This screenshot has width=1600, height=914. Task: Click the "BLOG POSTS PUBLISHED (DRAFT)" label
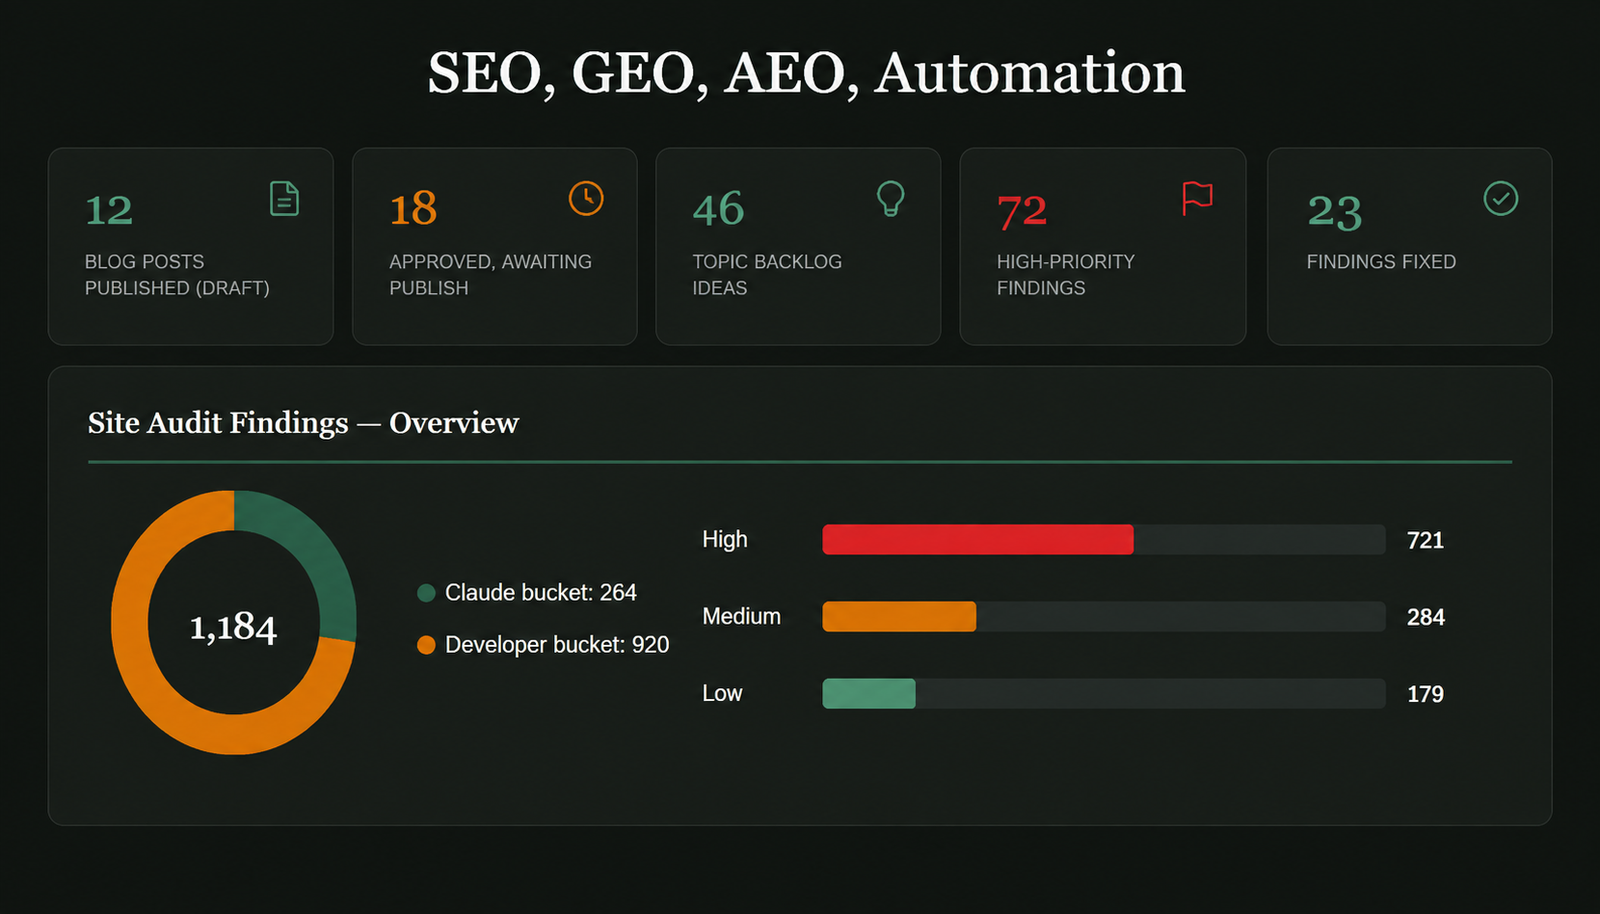pos(177,275)
